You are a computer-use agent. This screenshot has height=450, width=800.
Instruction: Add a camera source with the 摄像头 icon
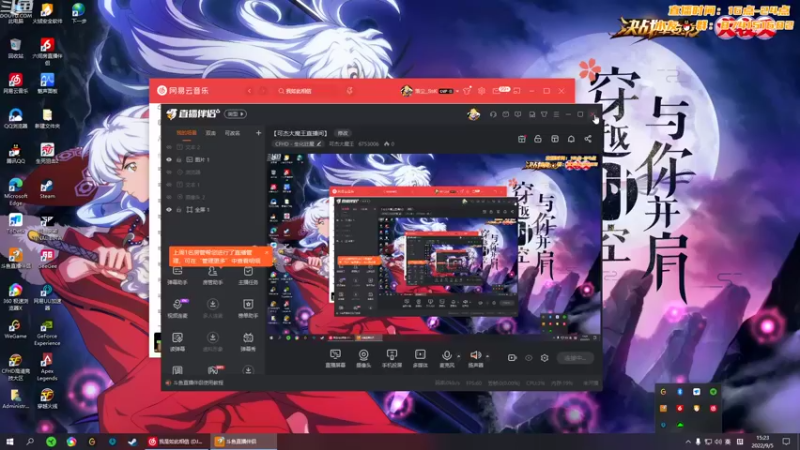363,355
